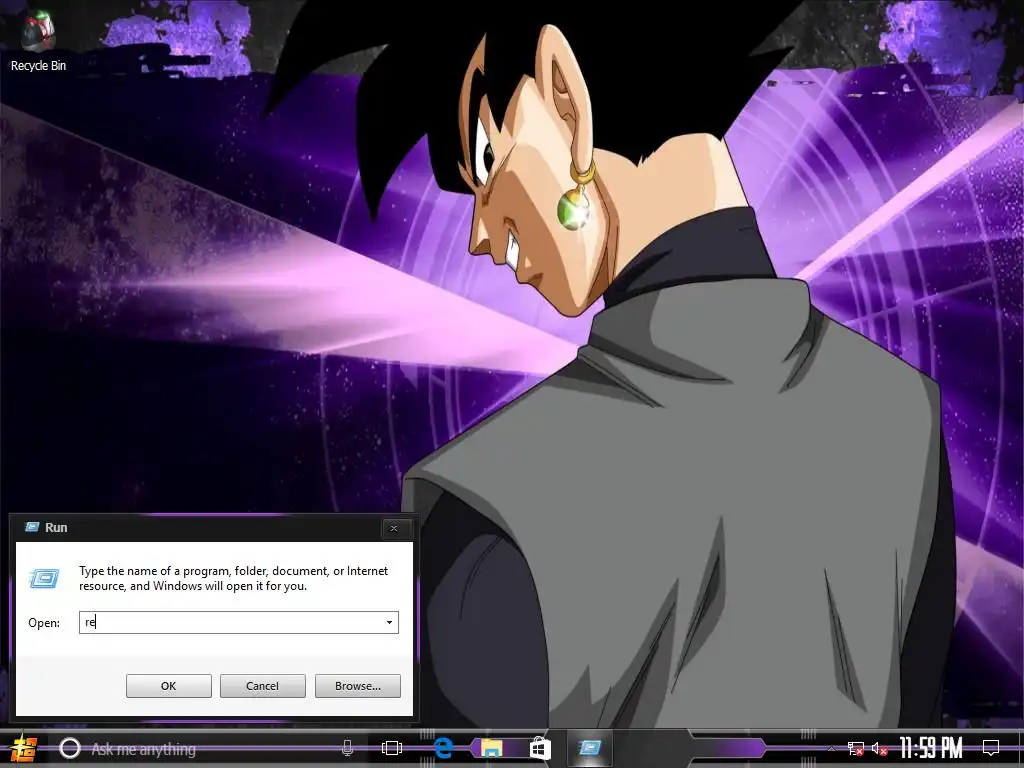The image size is (1024, 768).
Task: Click the Cortana circle icon
Action: (70, 748)
